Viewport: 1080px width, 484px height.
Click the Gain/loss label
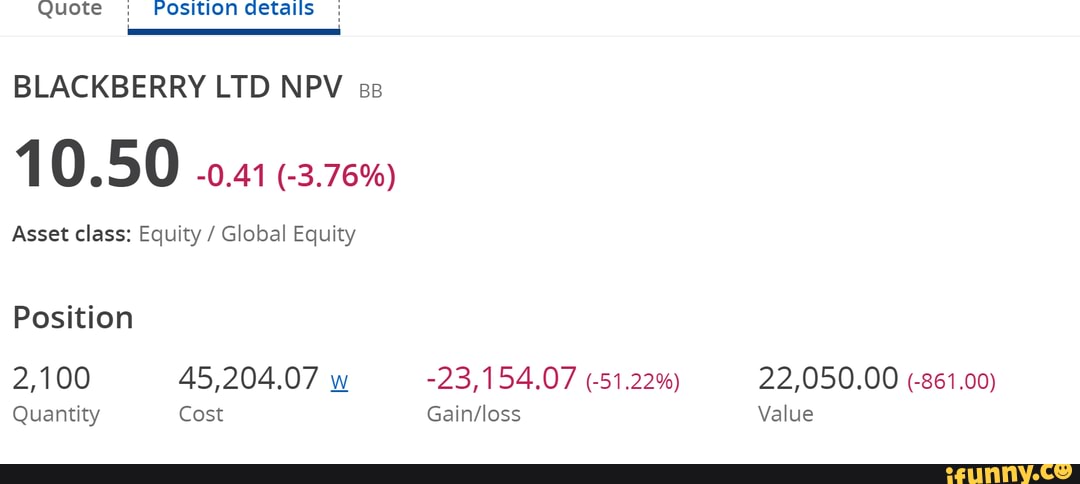[x=473, y=414]
